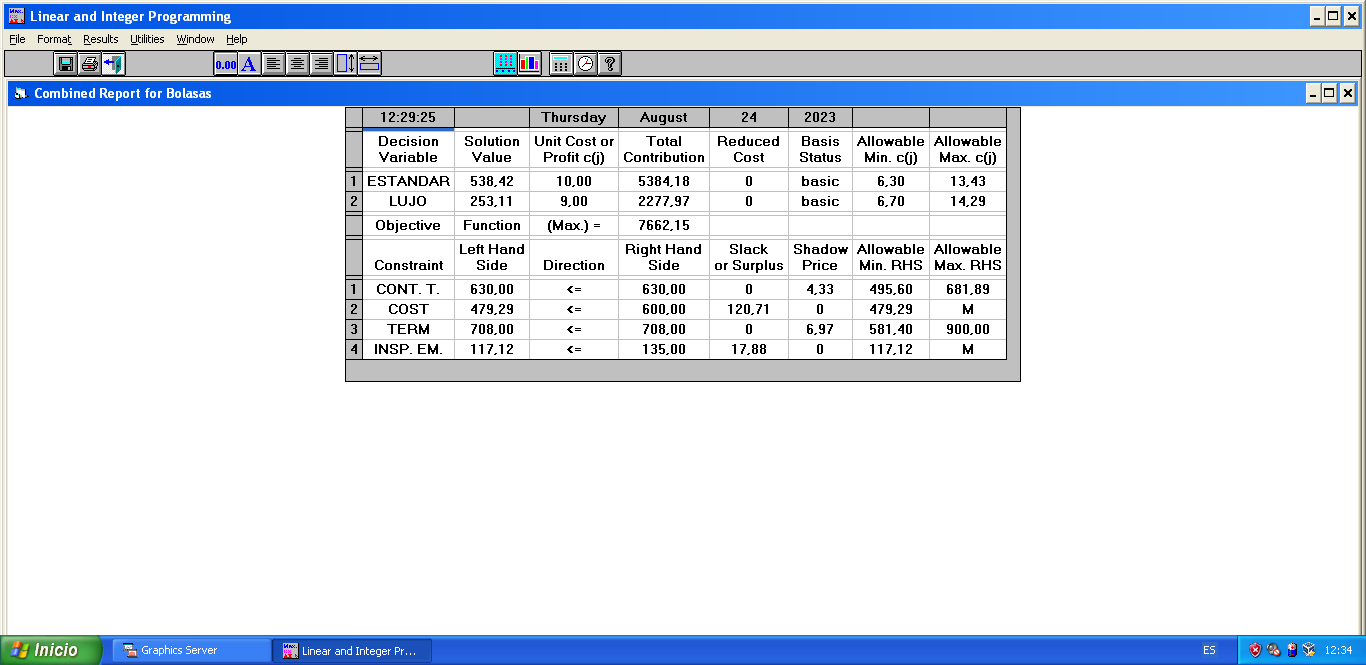
Task: Show results table grid icon
Action: pos(505,64)
